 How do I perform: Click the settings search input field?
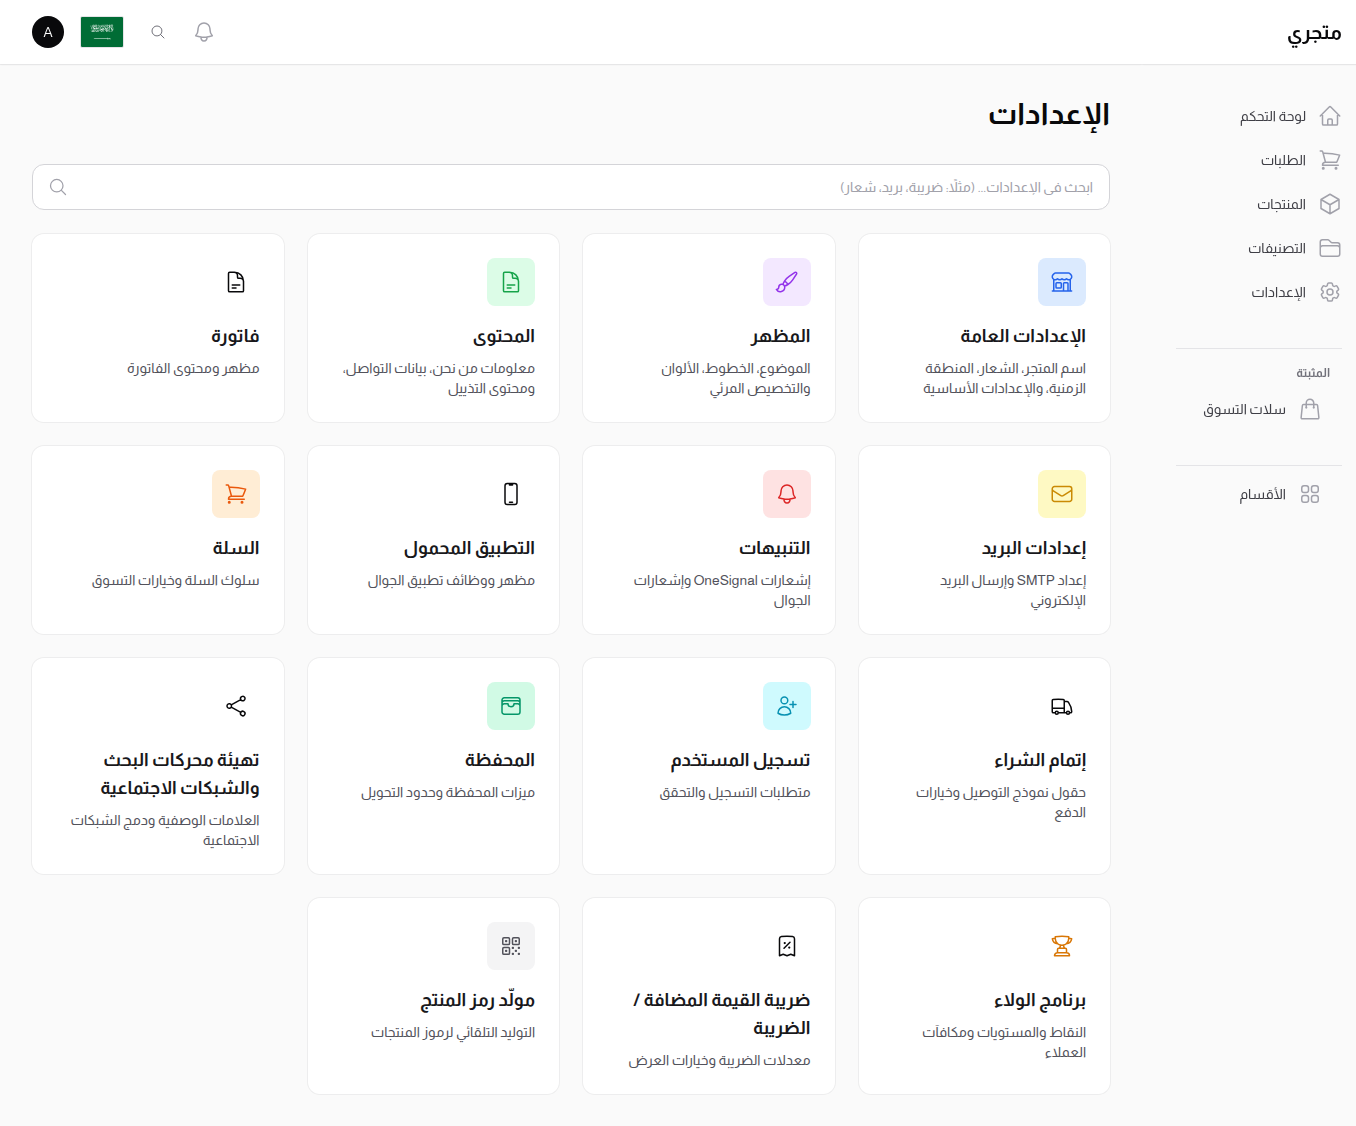[570, 187]
